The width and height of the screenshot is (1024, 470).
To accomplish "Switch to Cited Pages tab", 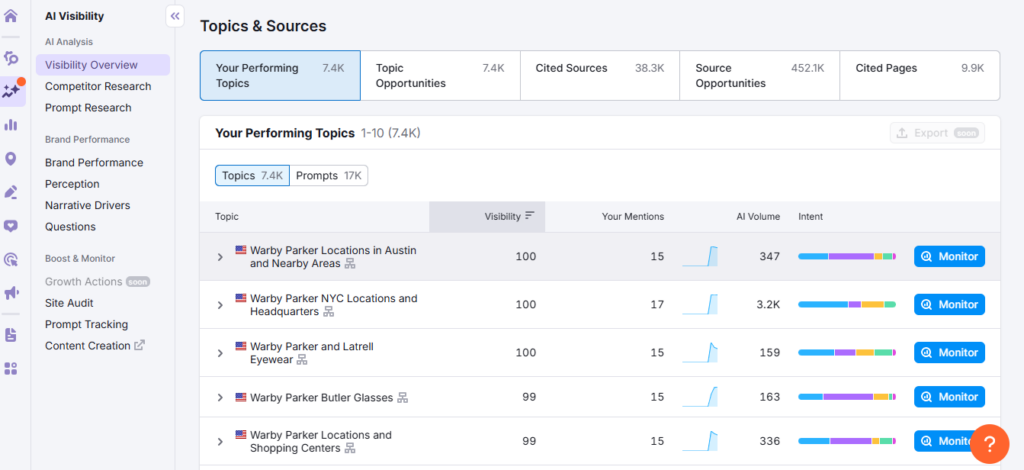I will (x=920, y=76).
